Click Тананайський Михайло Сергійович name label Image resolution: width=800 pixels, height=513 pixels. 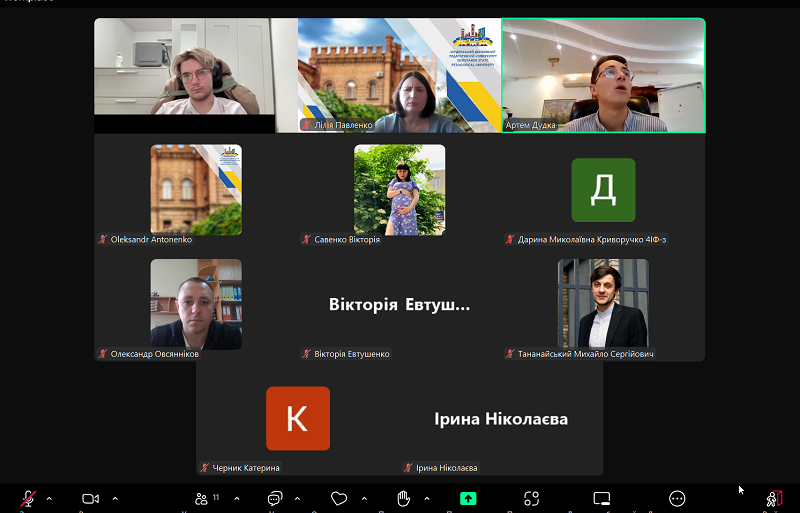coord(586,354)
